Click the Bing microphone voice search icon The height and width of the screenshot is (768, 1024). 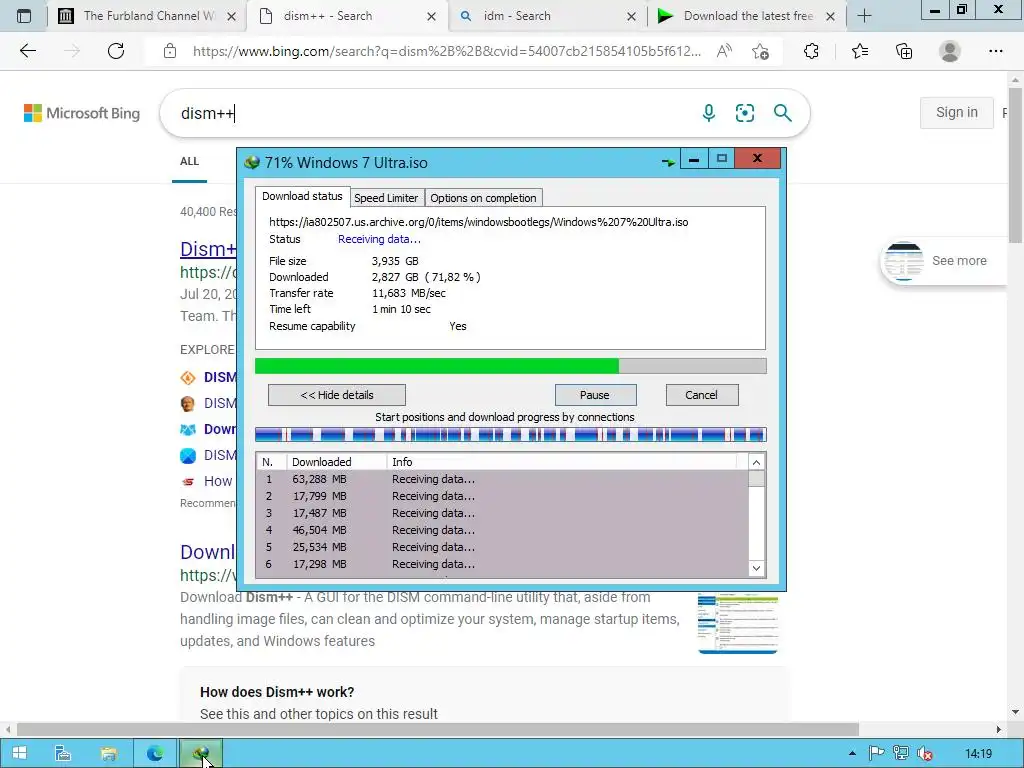709,113
